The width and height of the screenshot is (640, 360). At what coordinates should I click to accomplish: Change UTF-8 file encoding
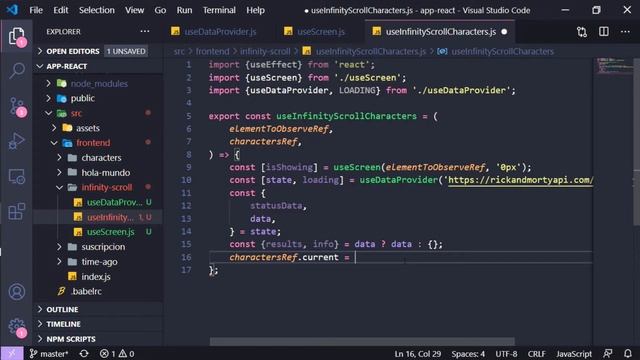(506, 353)
